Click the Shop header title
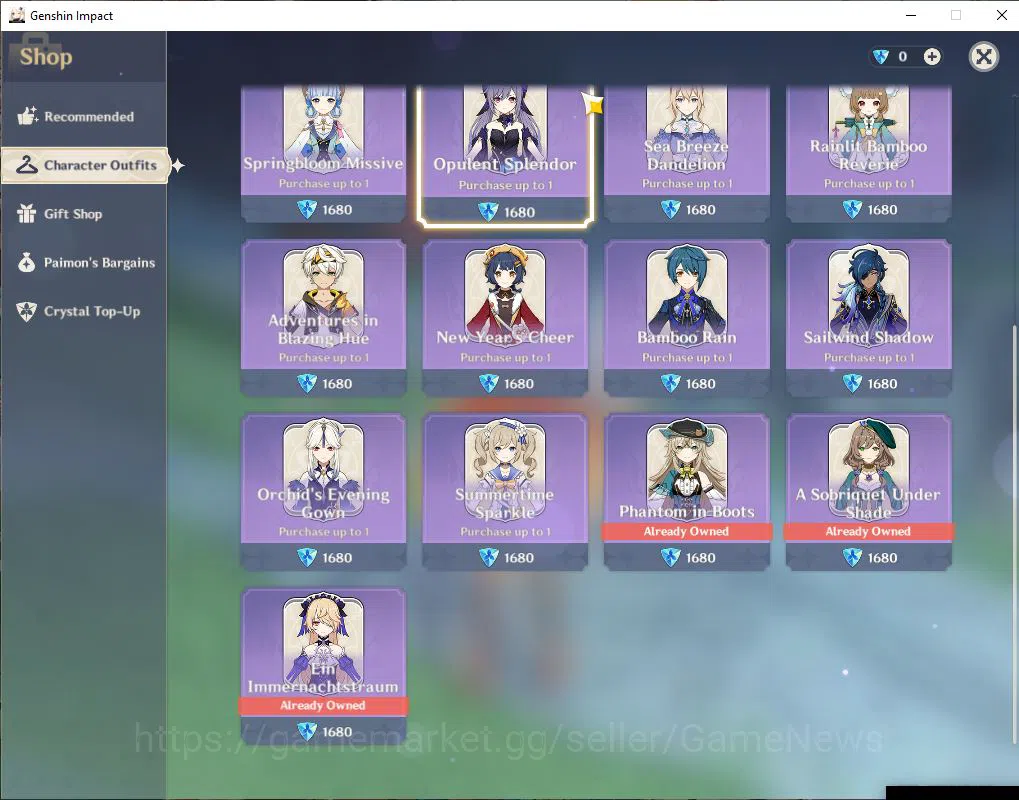This screenshot has width=1019, height=800. click(x=45, y=57)
